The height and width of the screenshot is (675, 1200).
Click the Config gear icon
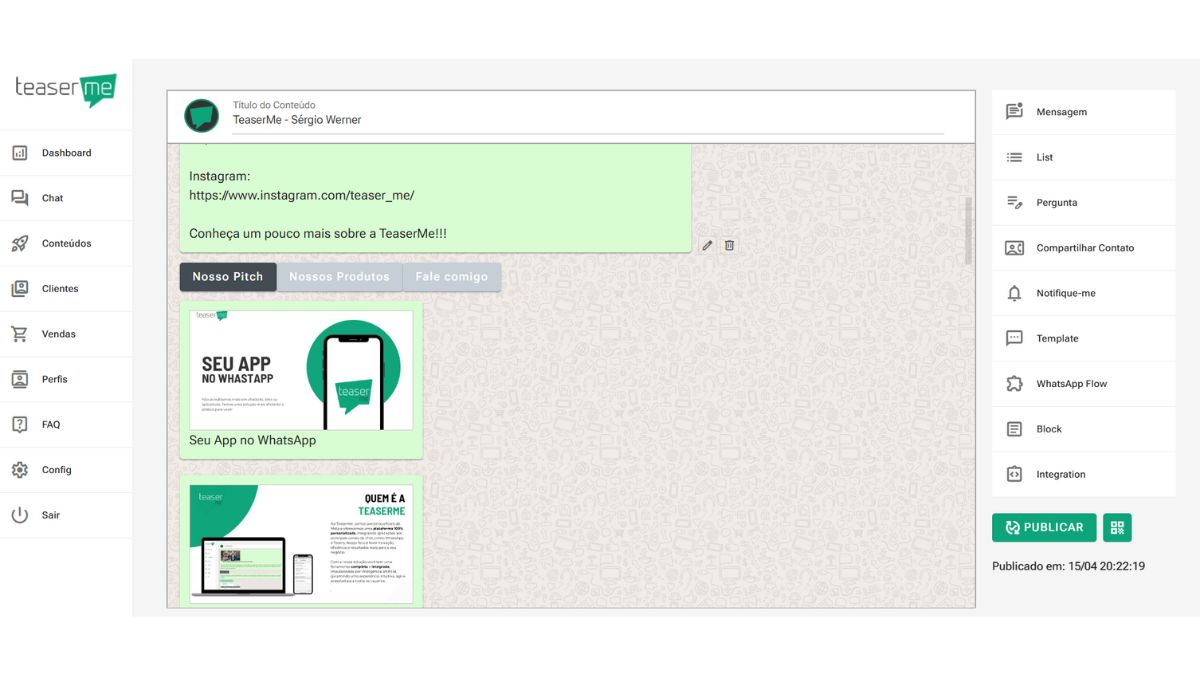19,470
